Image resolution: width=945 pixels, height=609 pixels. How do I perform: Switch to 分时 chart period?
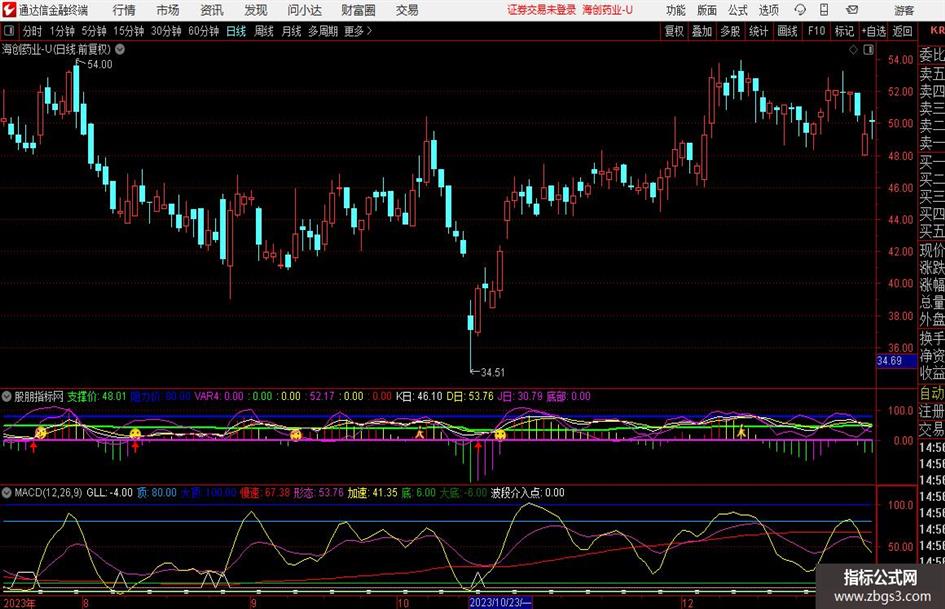[x=33, y=31]
